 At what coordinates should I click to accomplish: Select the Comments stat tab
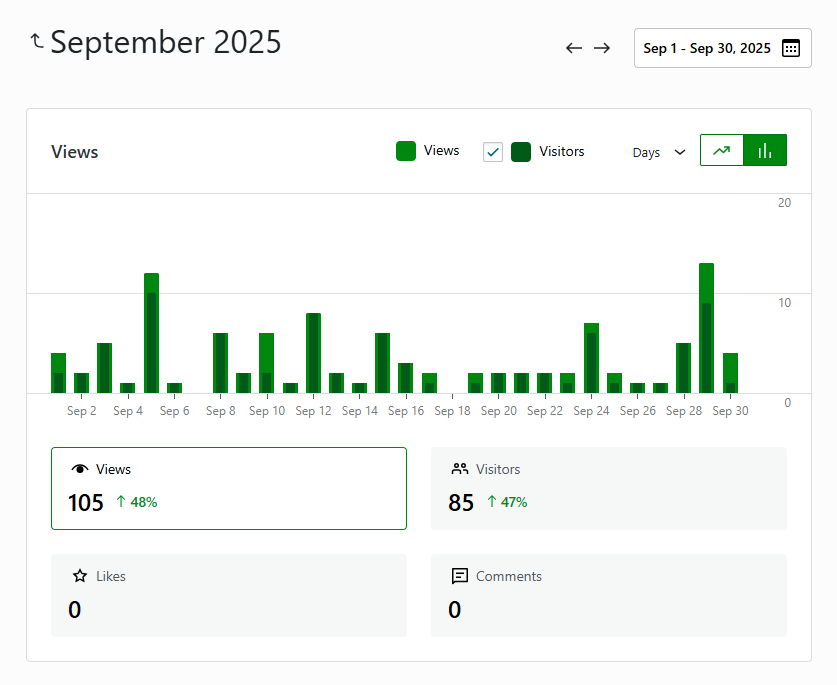pyautogui.click(x=608, y=595)
